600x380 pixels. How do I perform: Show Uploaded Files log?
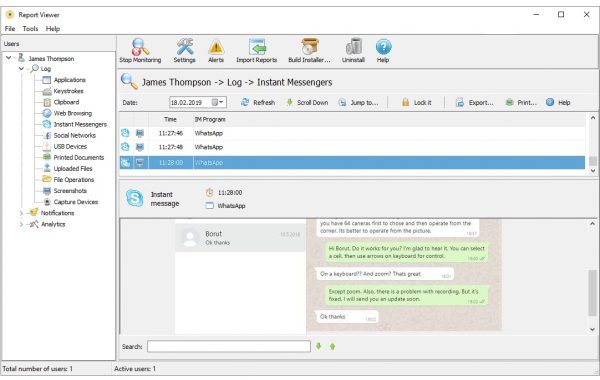pos(73,169)
